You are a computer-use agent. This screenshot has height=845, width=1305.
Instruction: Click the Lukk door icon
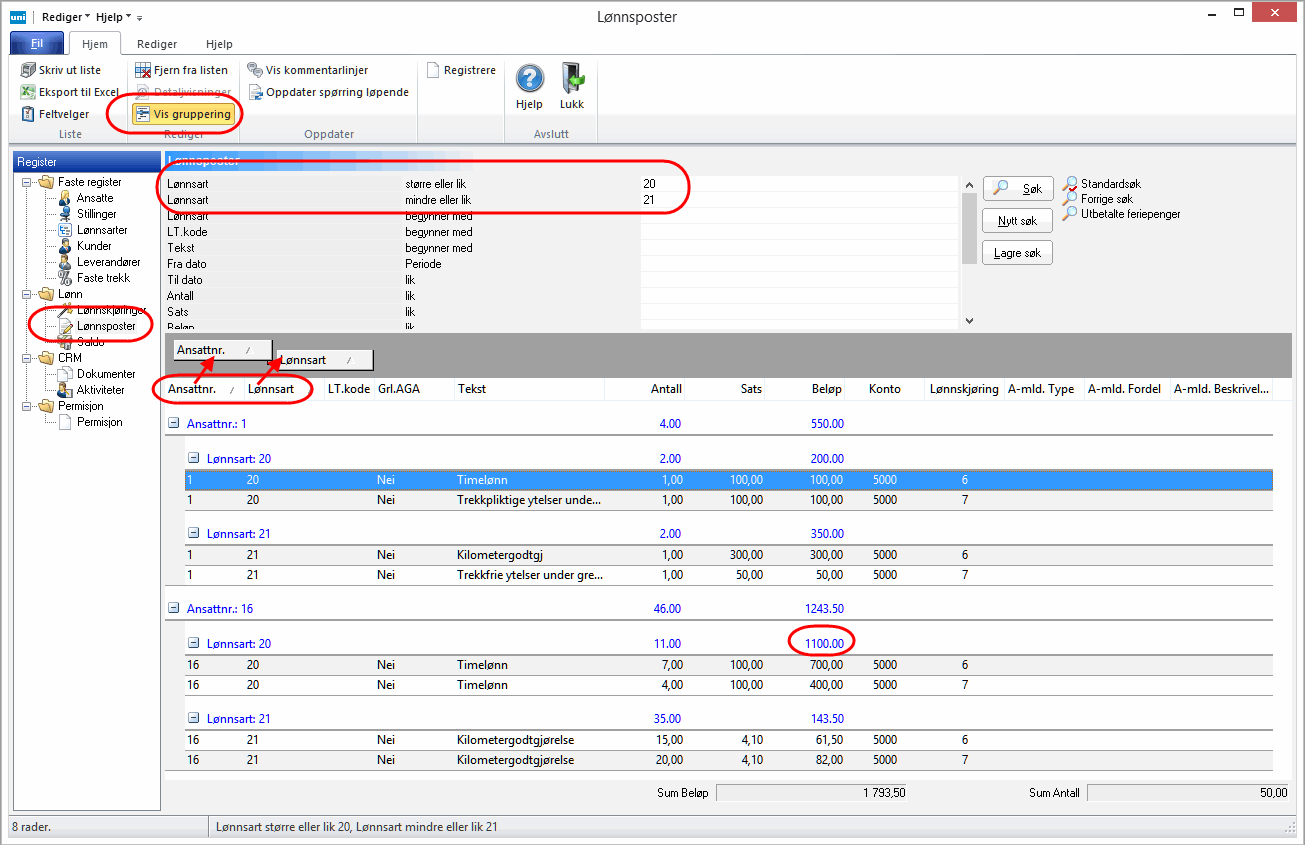[x=572, y=79]
